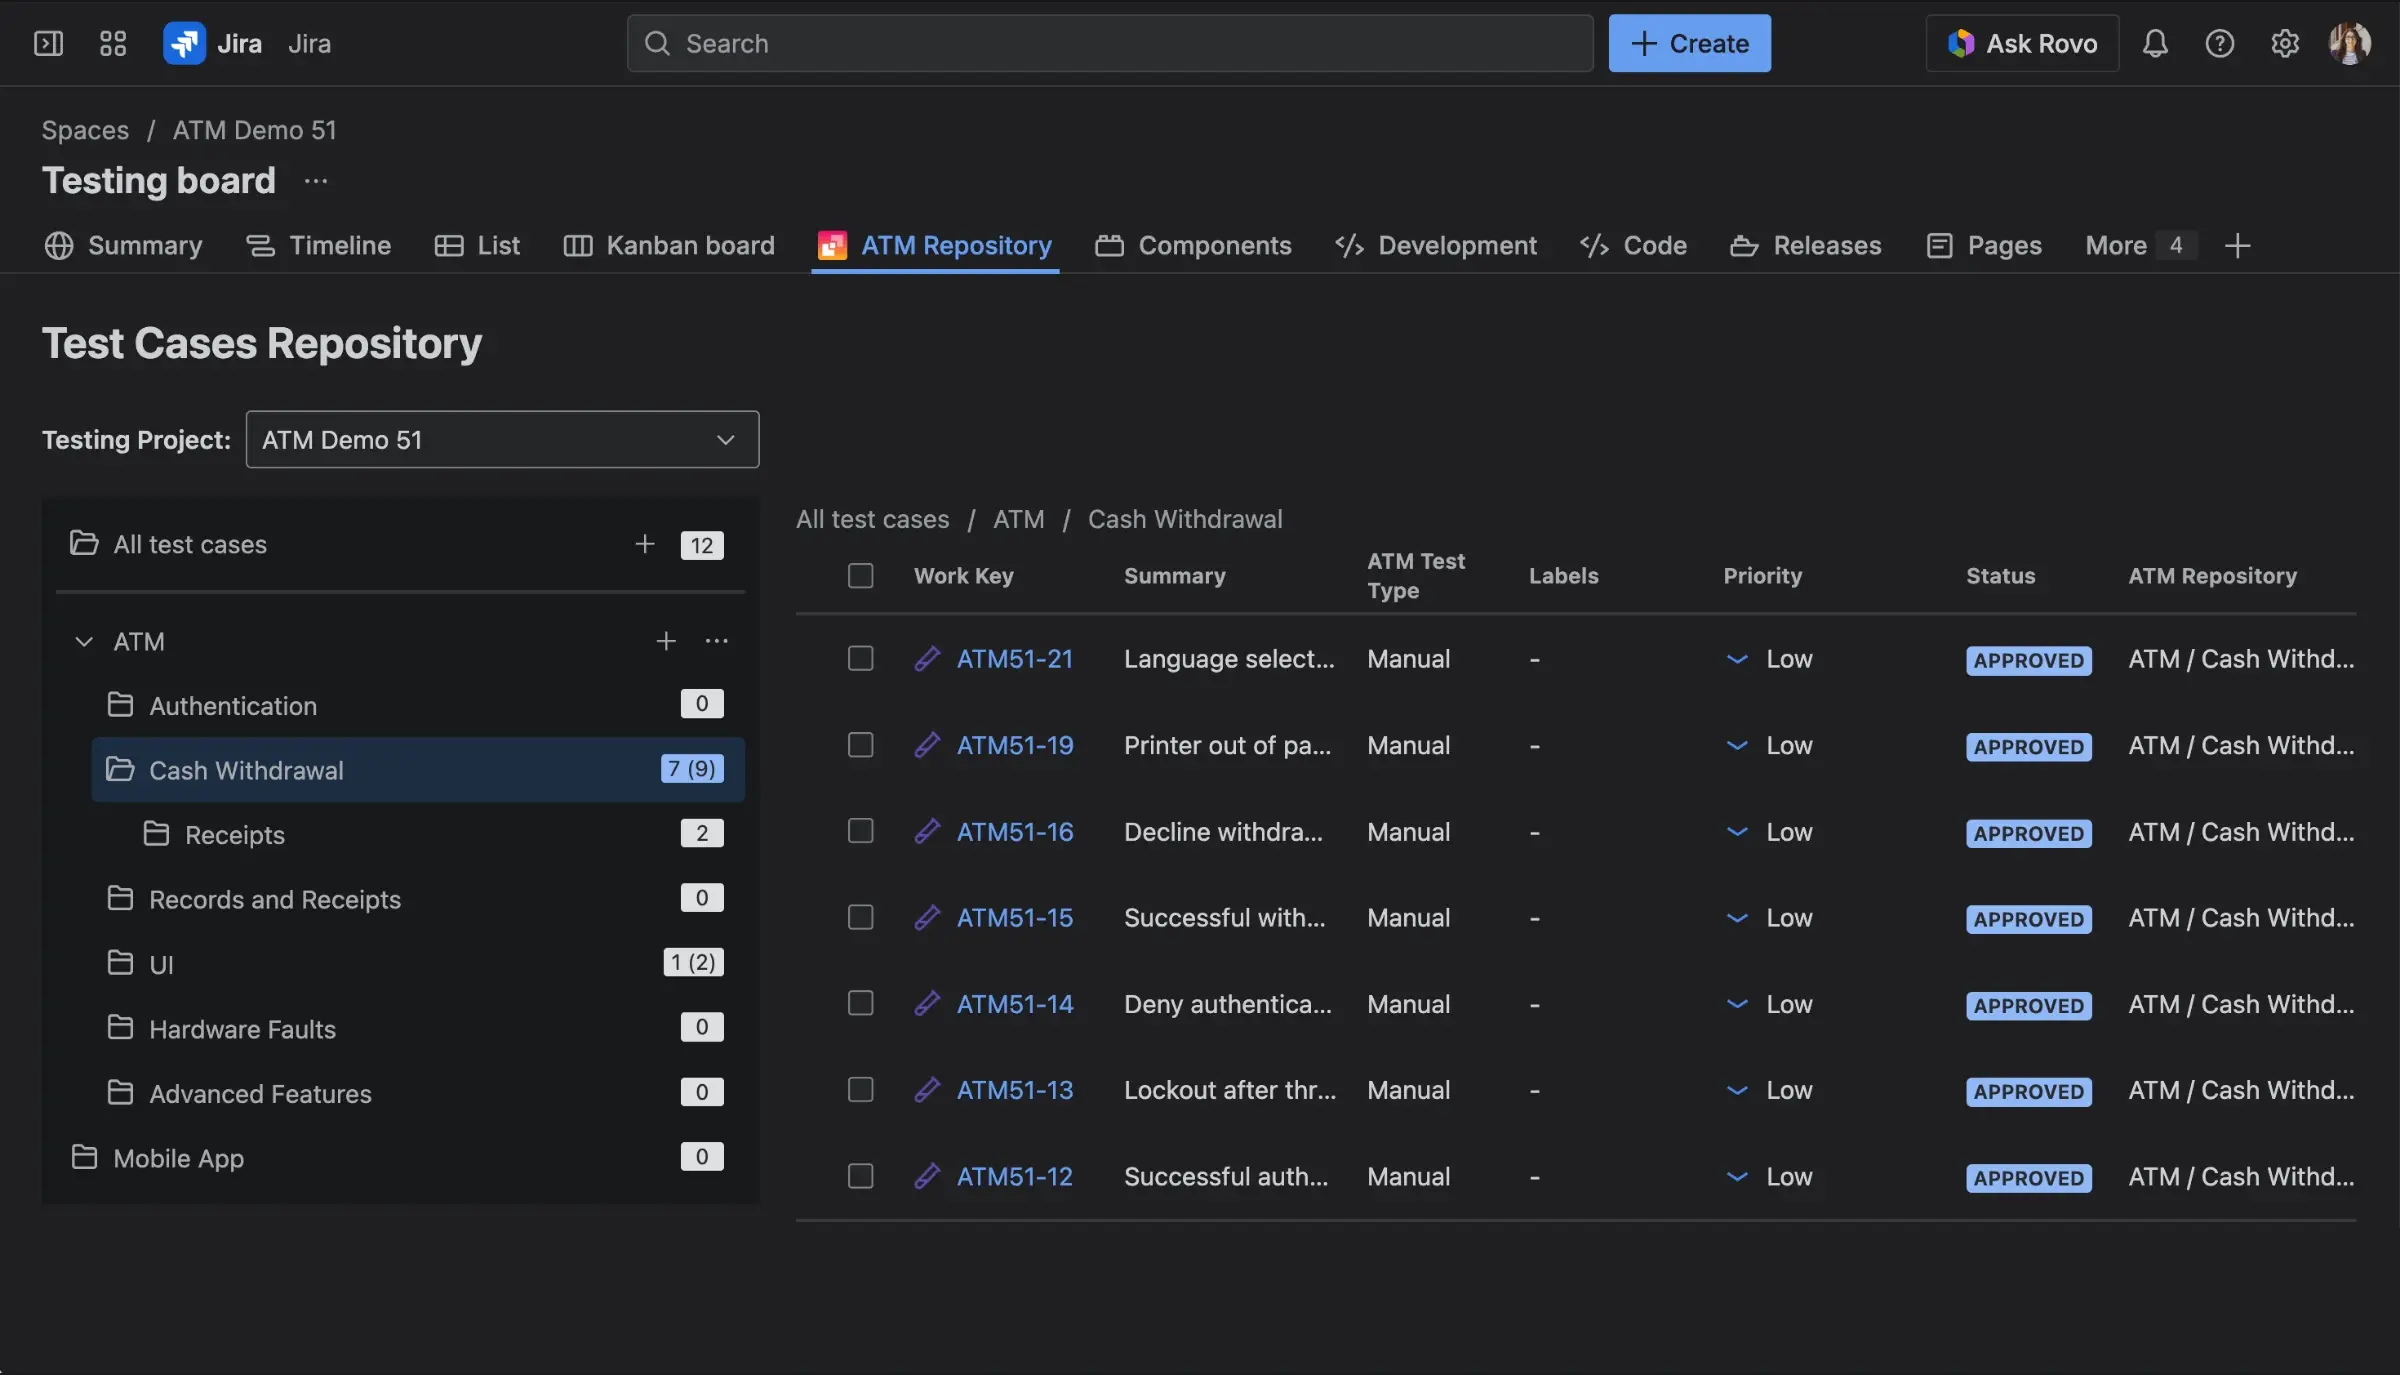This screenshot has height=1375, width=2400.
Task: Collapse the left sidebar with the panel icon
Action: point(48,43)
